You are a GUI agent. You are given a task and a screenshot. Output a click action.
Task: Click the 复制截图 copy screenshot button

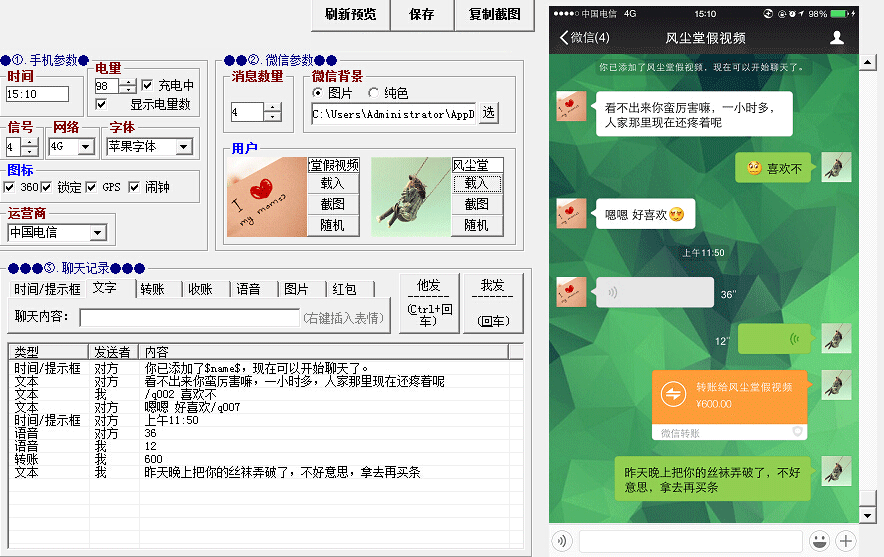tap(494, 14)
